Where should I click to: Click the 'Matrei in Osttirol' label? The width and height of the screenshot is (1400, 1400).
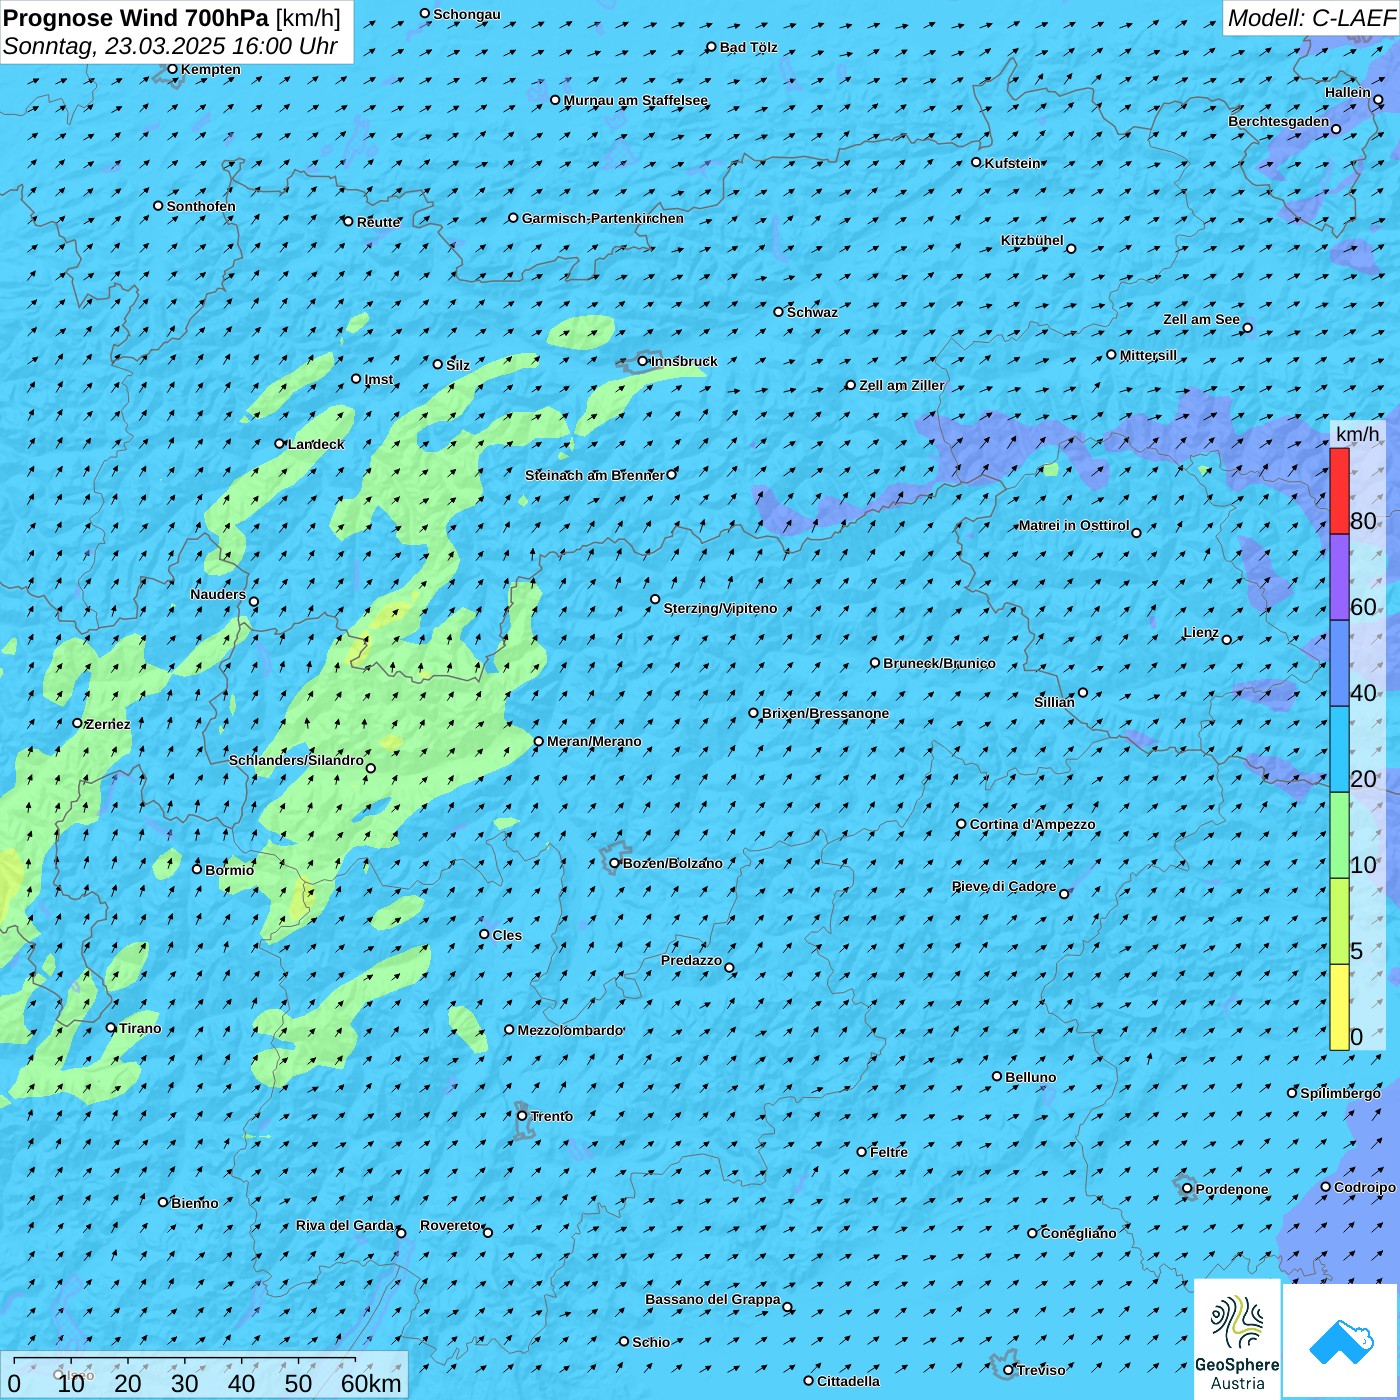pyautogui.click(x=1074, y=525)
